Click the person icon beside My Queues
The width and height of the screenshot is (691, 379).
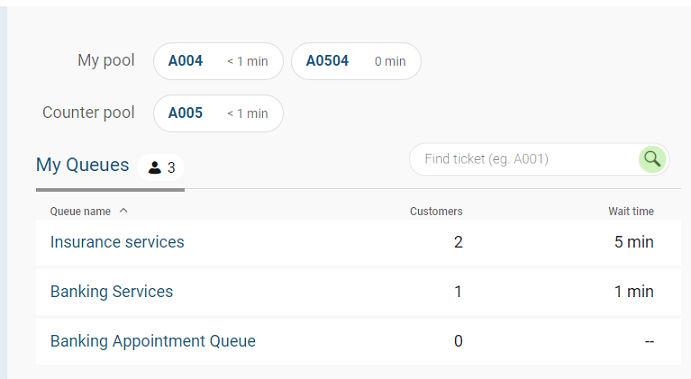tap(155, 167)
